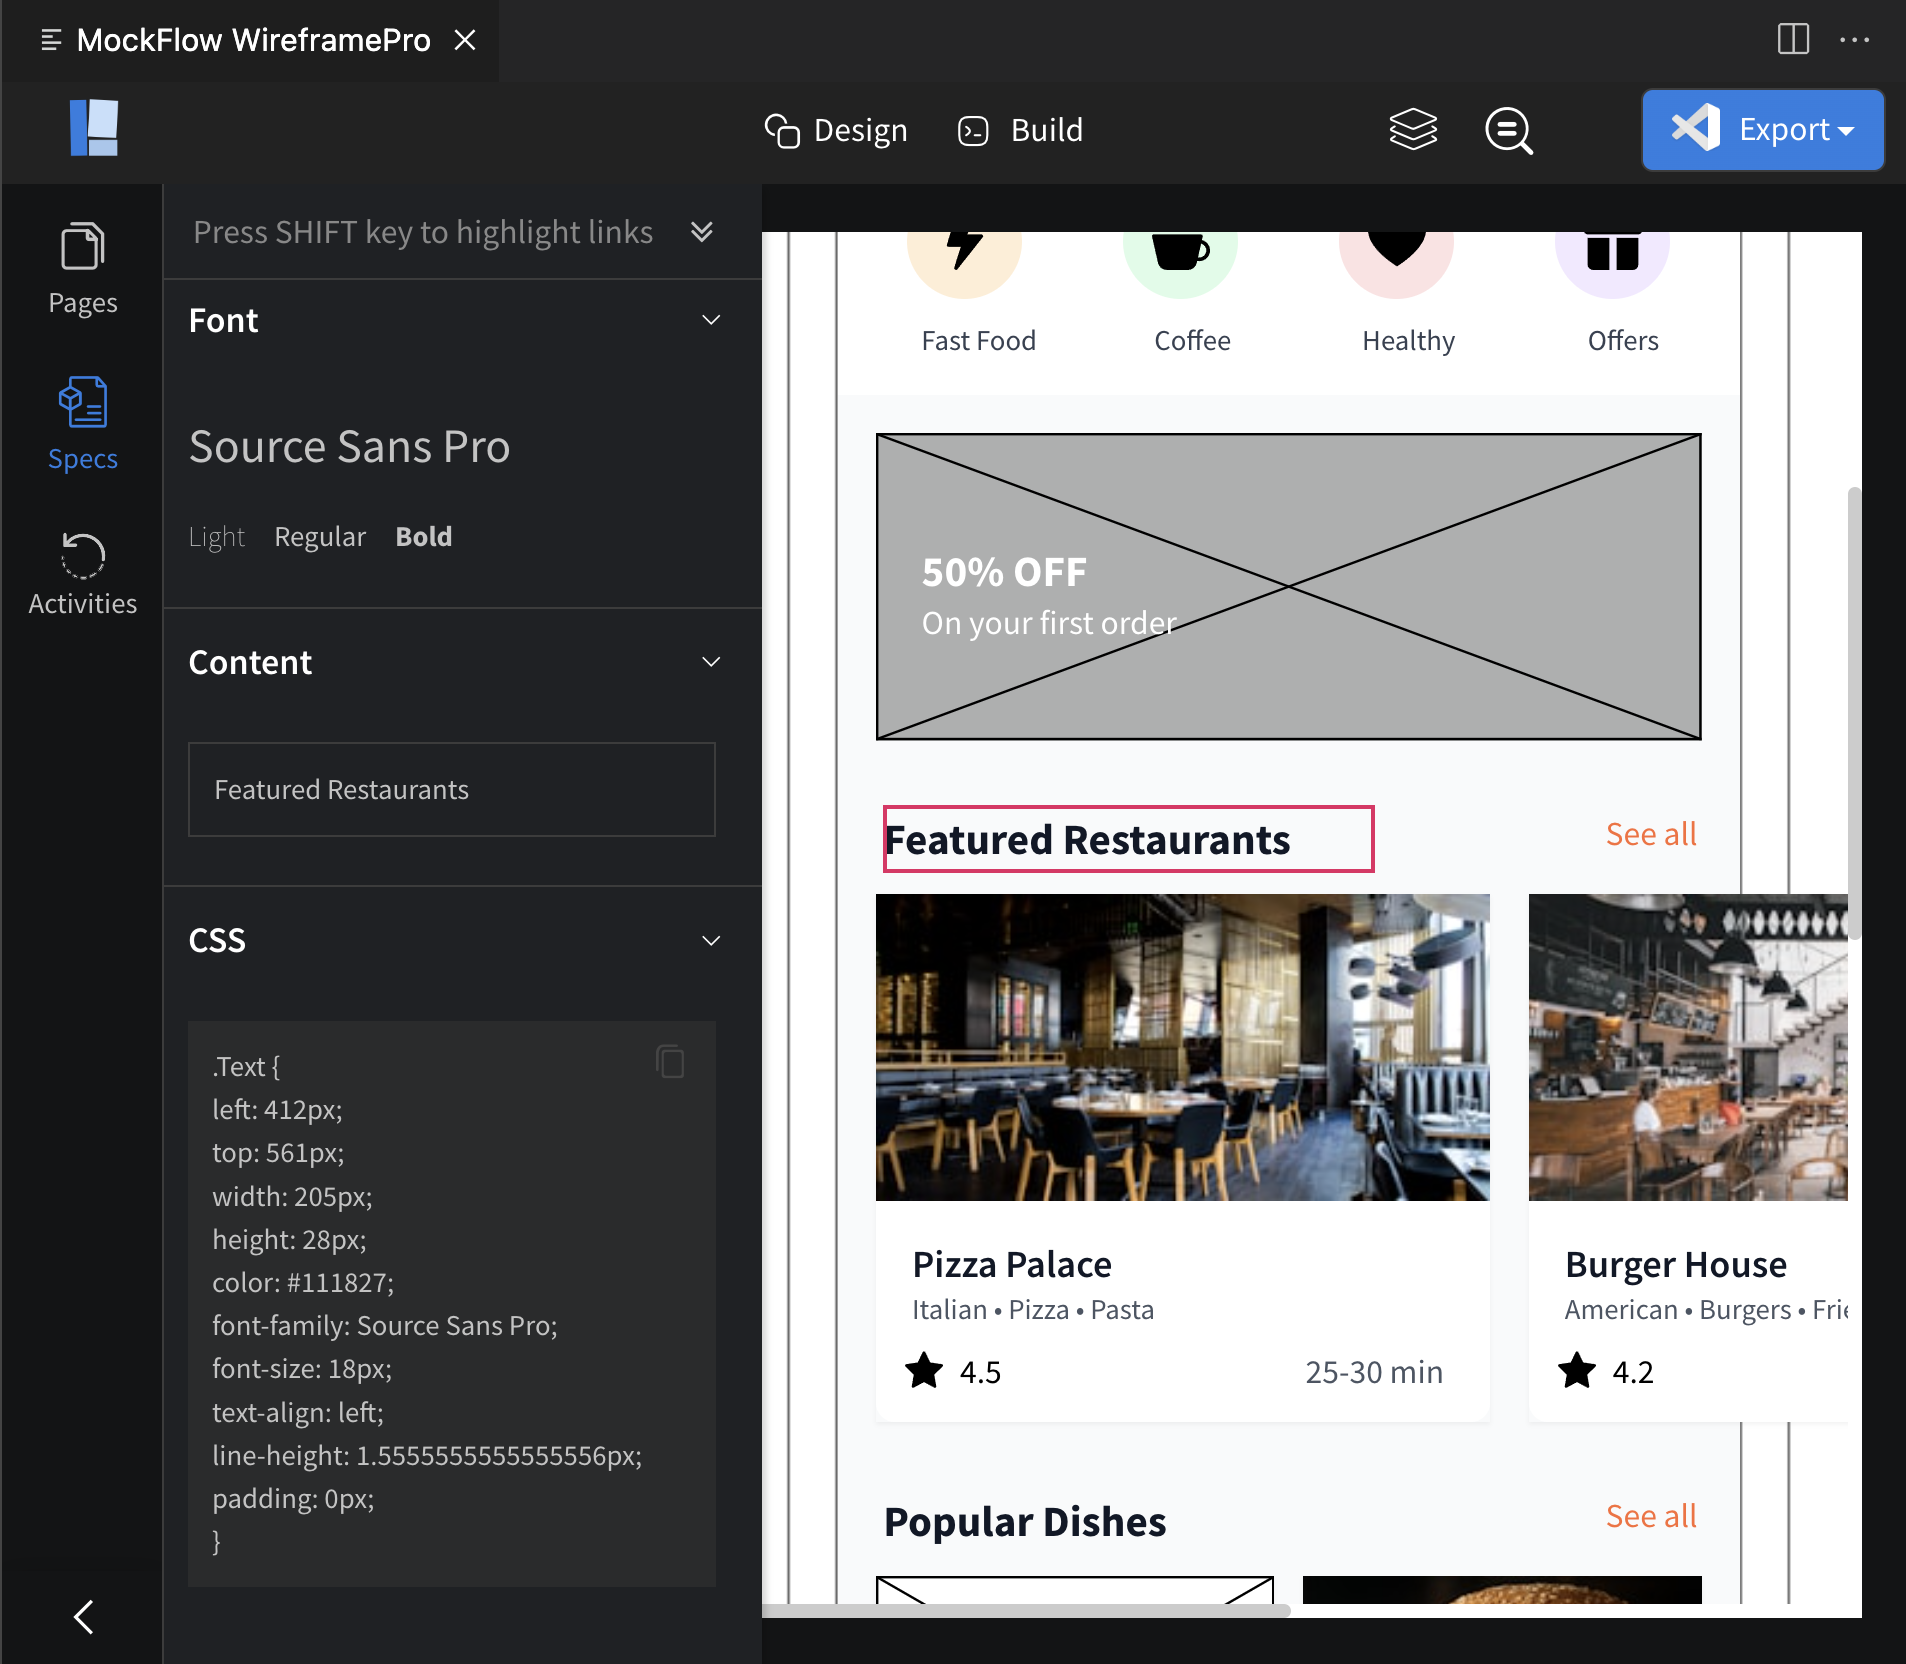Click the 50% OFF banner image
This screenshot has height=1664, width=1906.
pyautogui.click(x=1289, y=587)
